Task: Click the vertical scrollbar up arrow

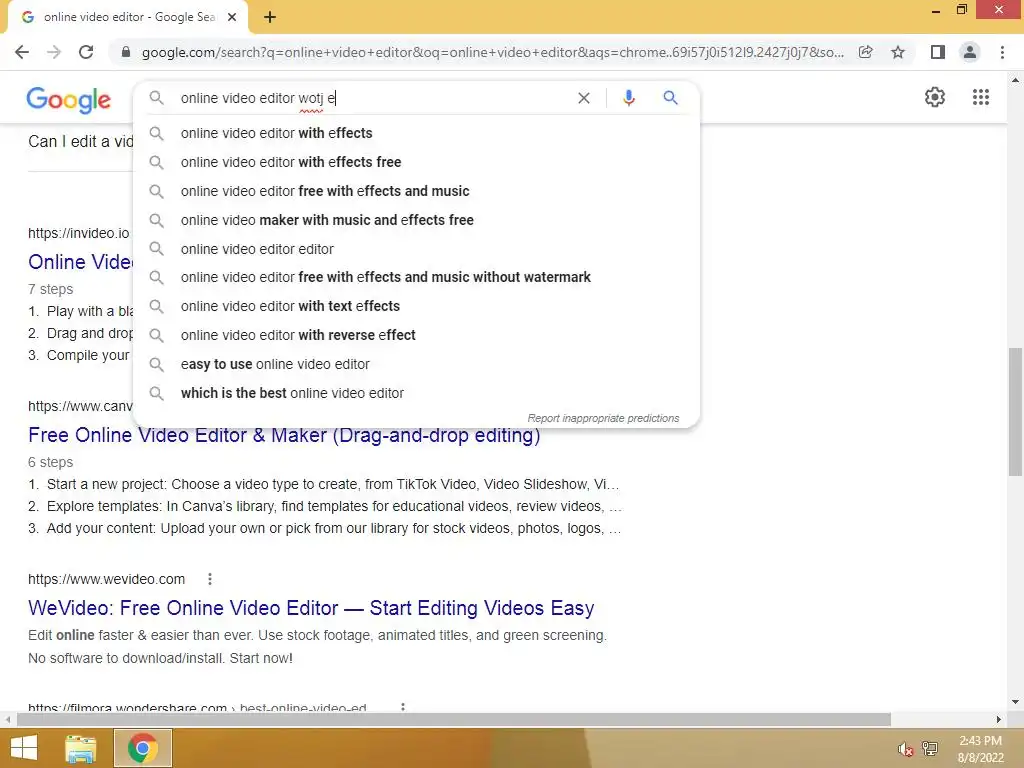Action: point(1015,80)
